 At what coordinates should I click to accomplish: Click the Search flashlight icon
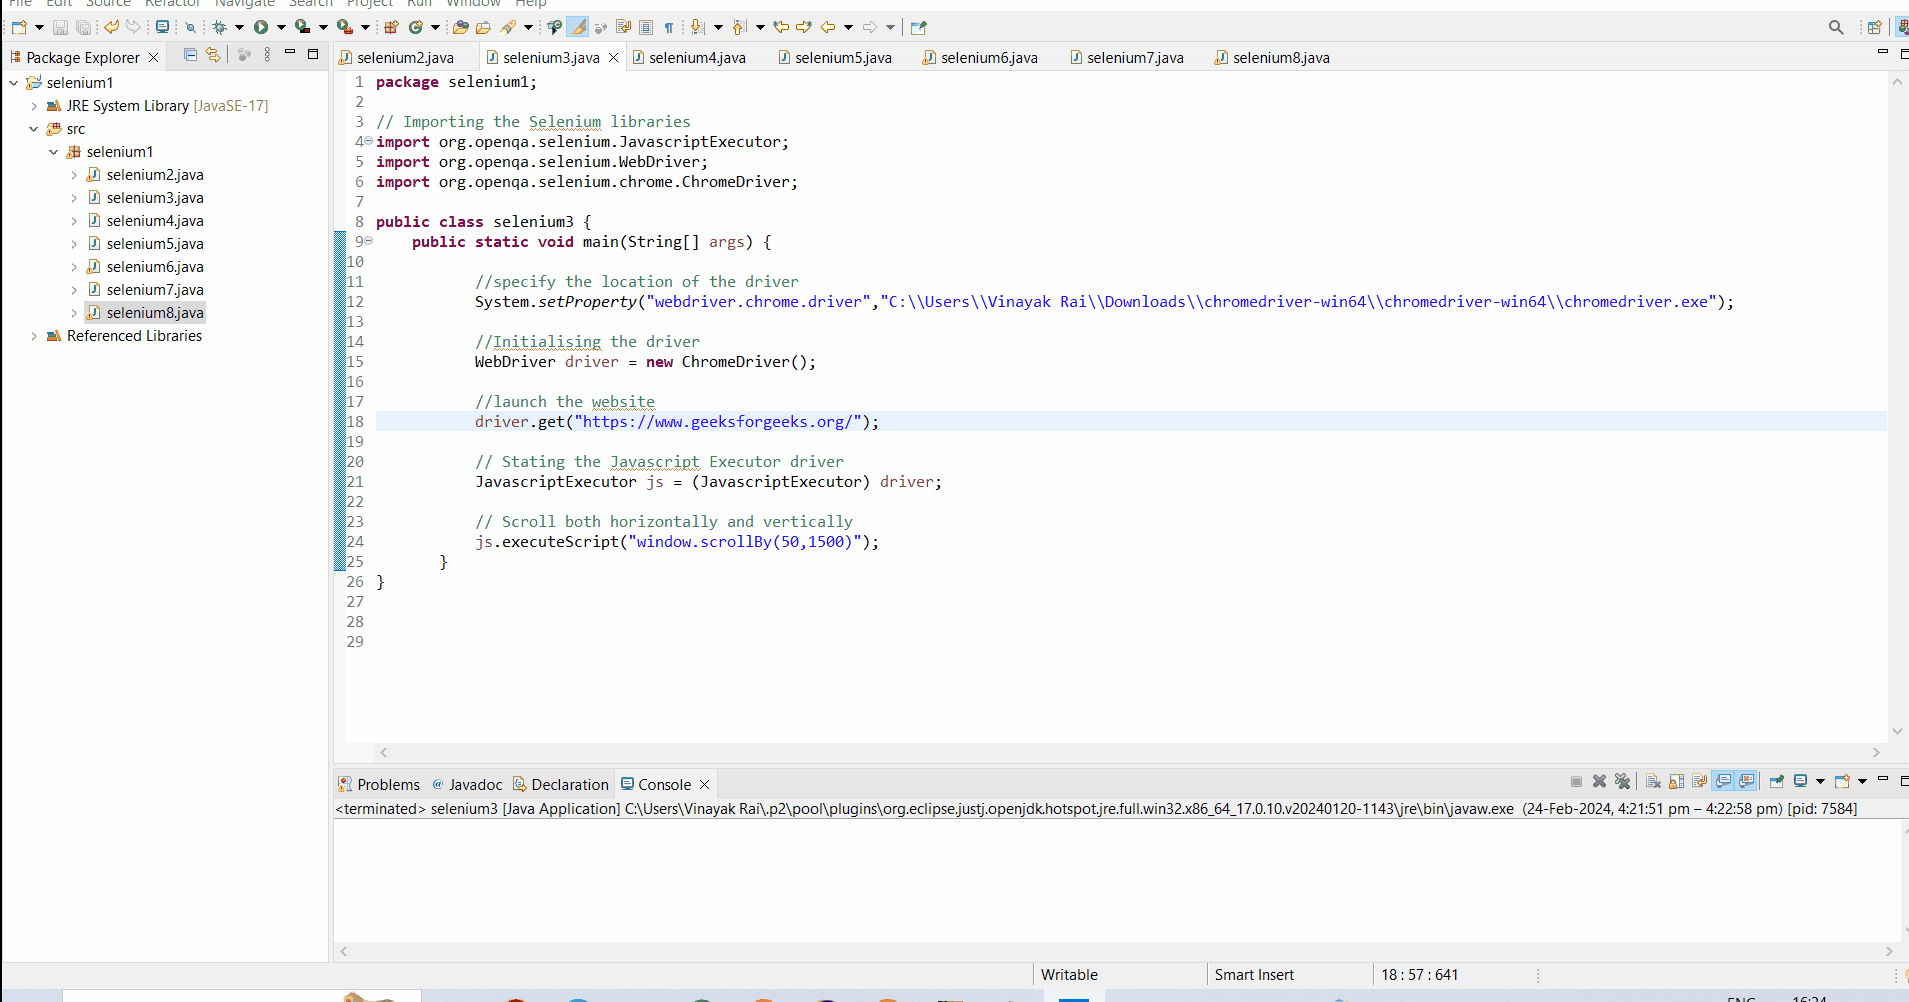[x=509, y=27]
